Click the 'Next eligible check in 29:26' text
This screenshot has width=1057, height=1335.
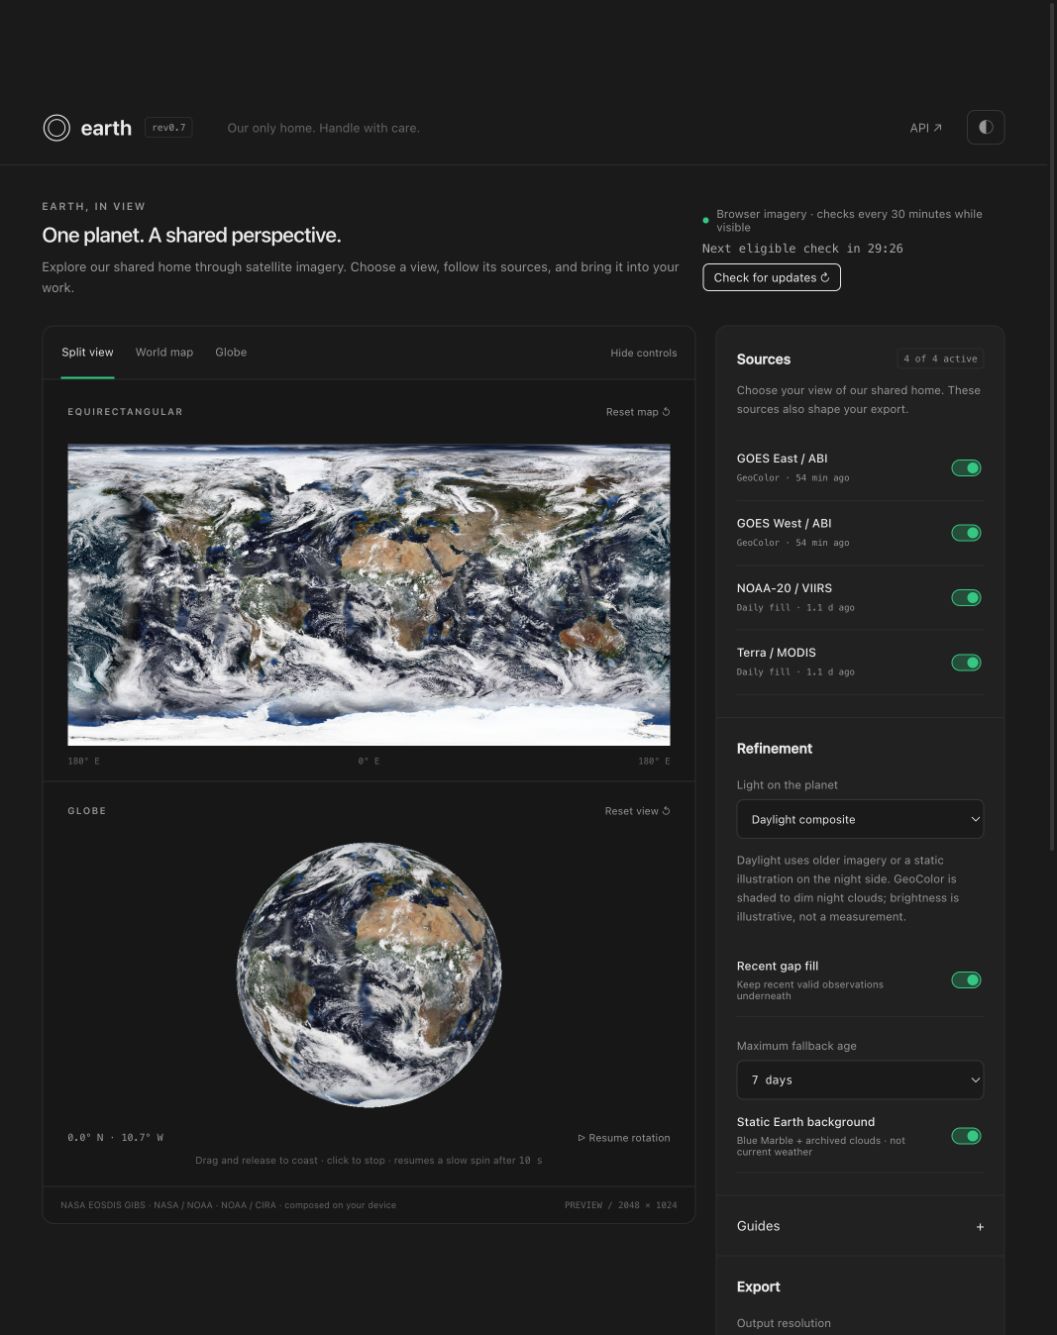click(802, 248)
